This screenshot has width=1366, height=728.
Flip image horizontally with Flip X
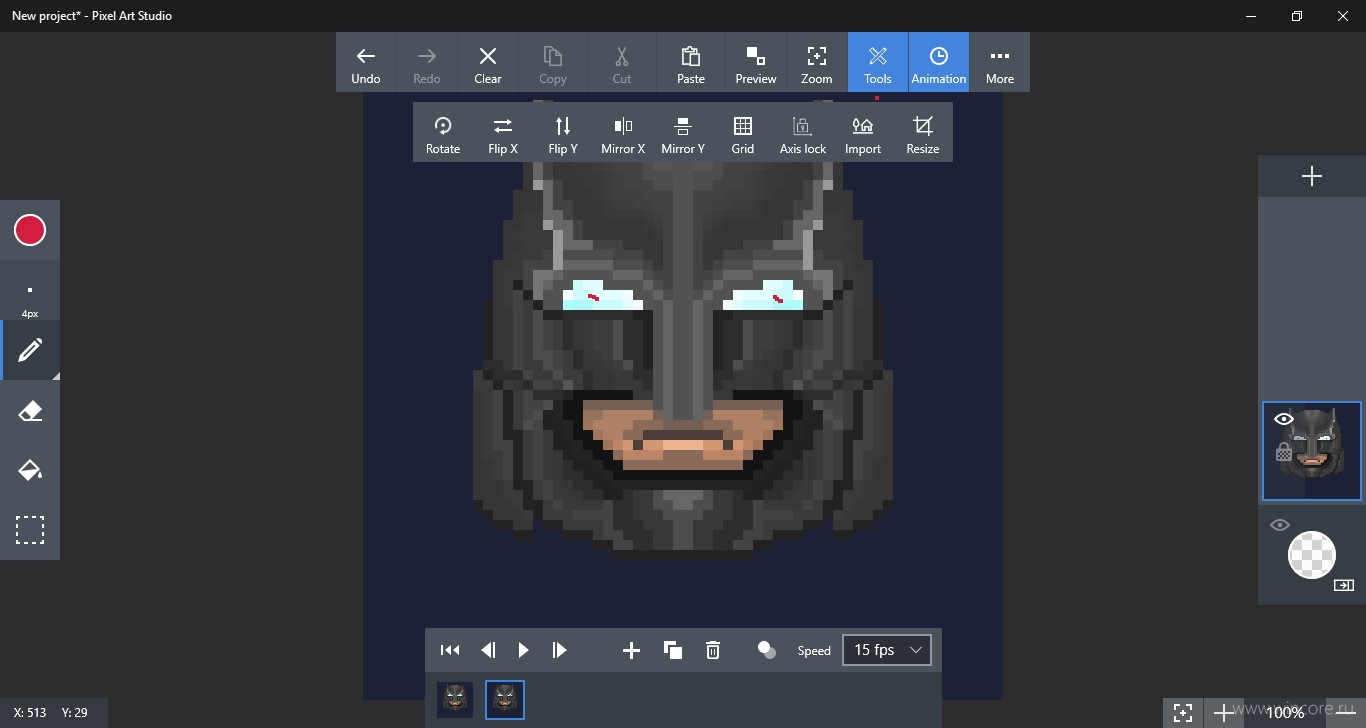tap(503, 132)
